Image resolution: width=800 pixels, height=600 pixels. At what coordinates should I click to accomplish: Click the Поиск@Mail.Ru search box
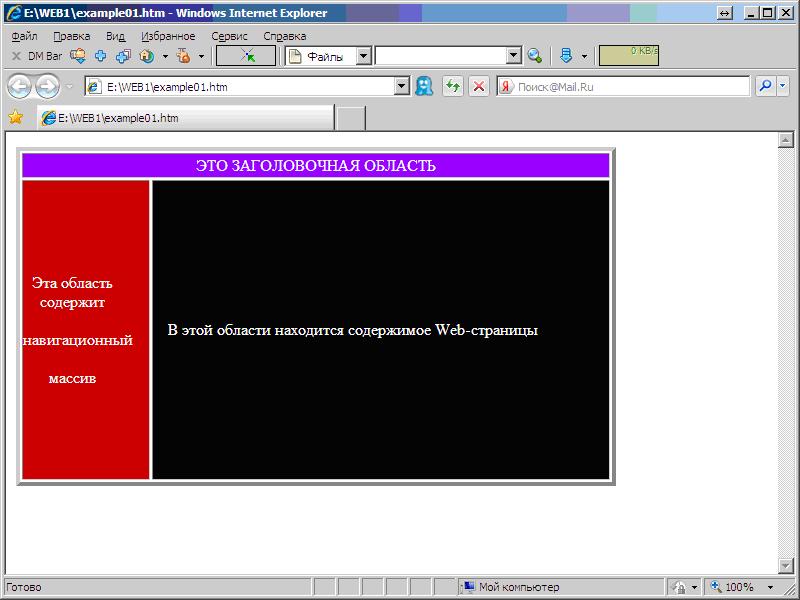[632, 87]
